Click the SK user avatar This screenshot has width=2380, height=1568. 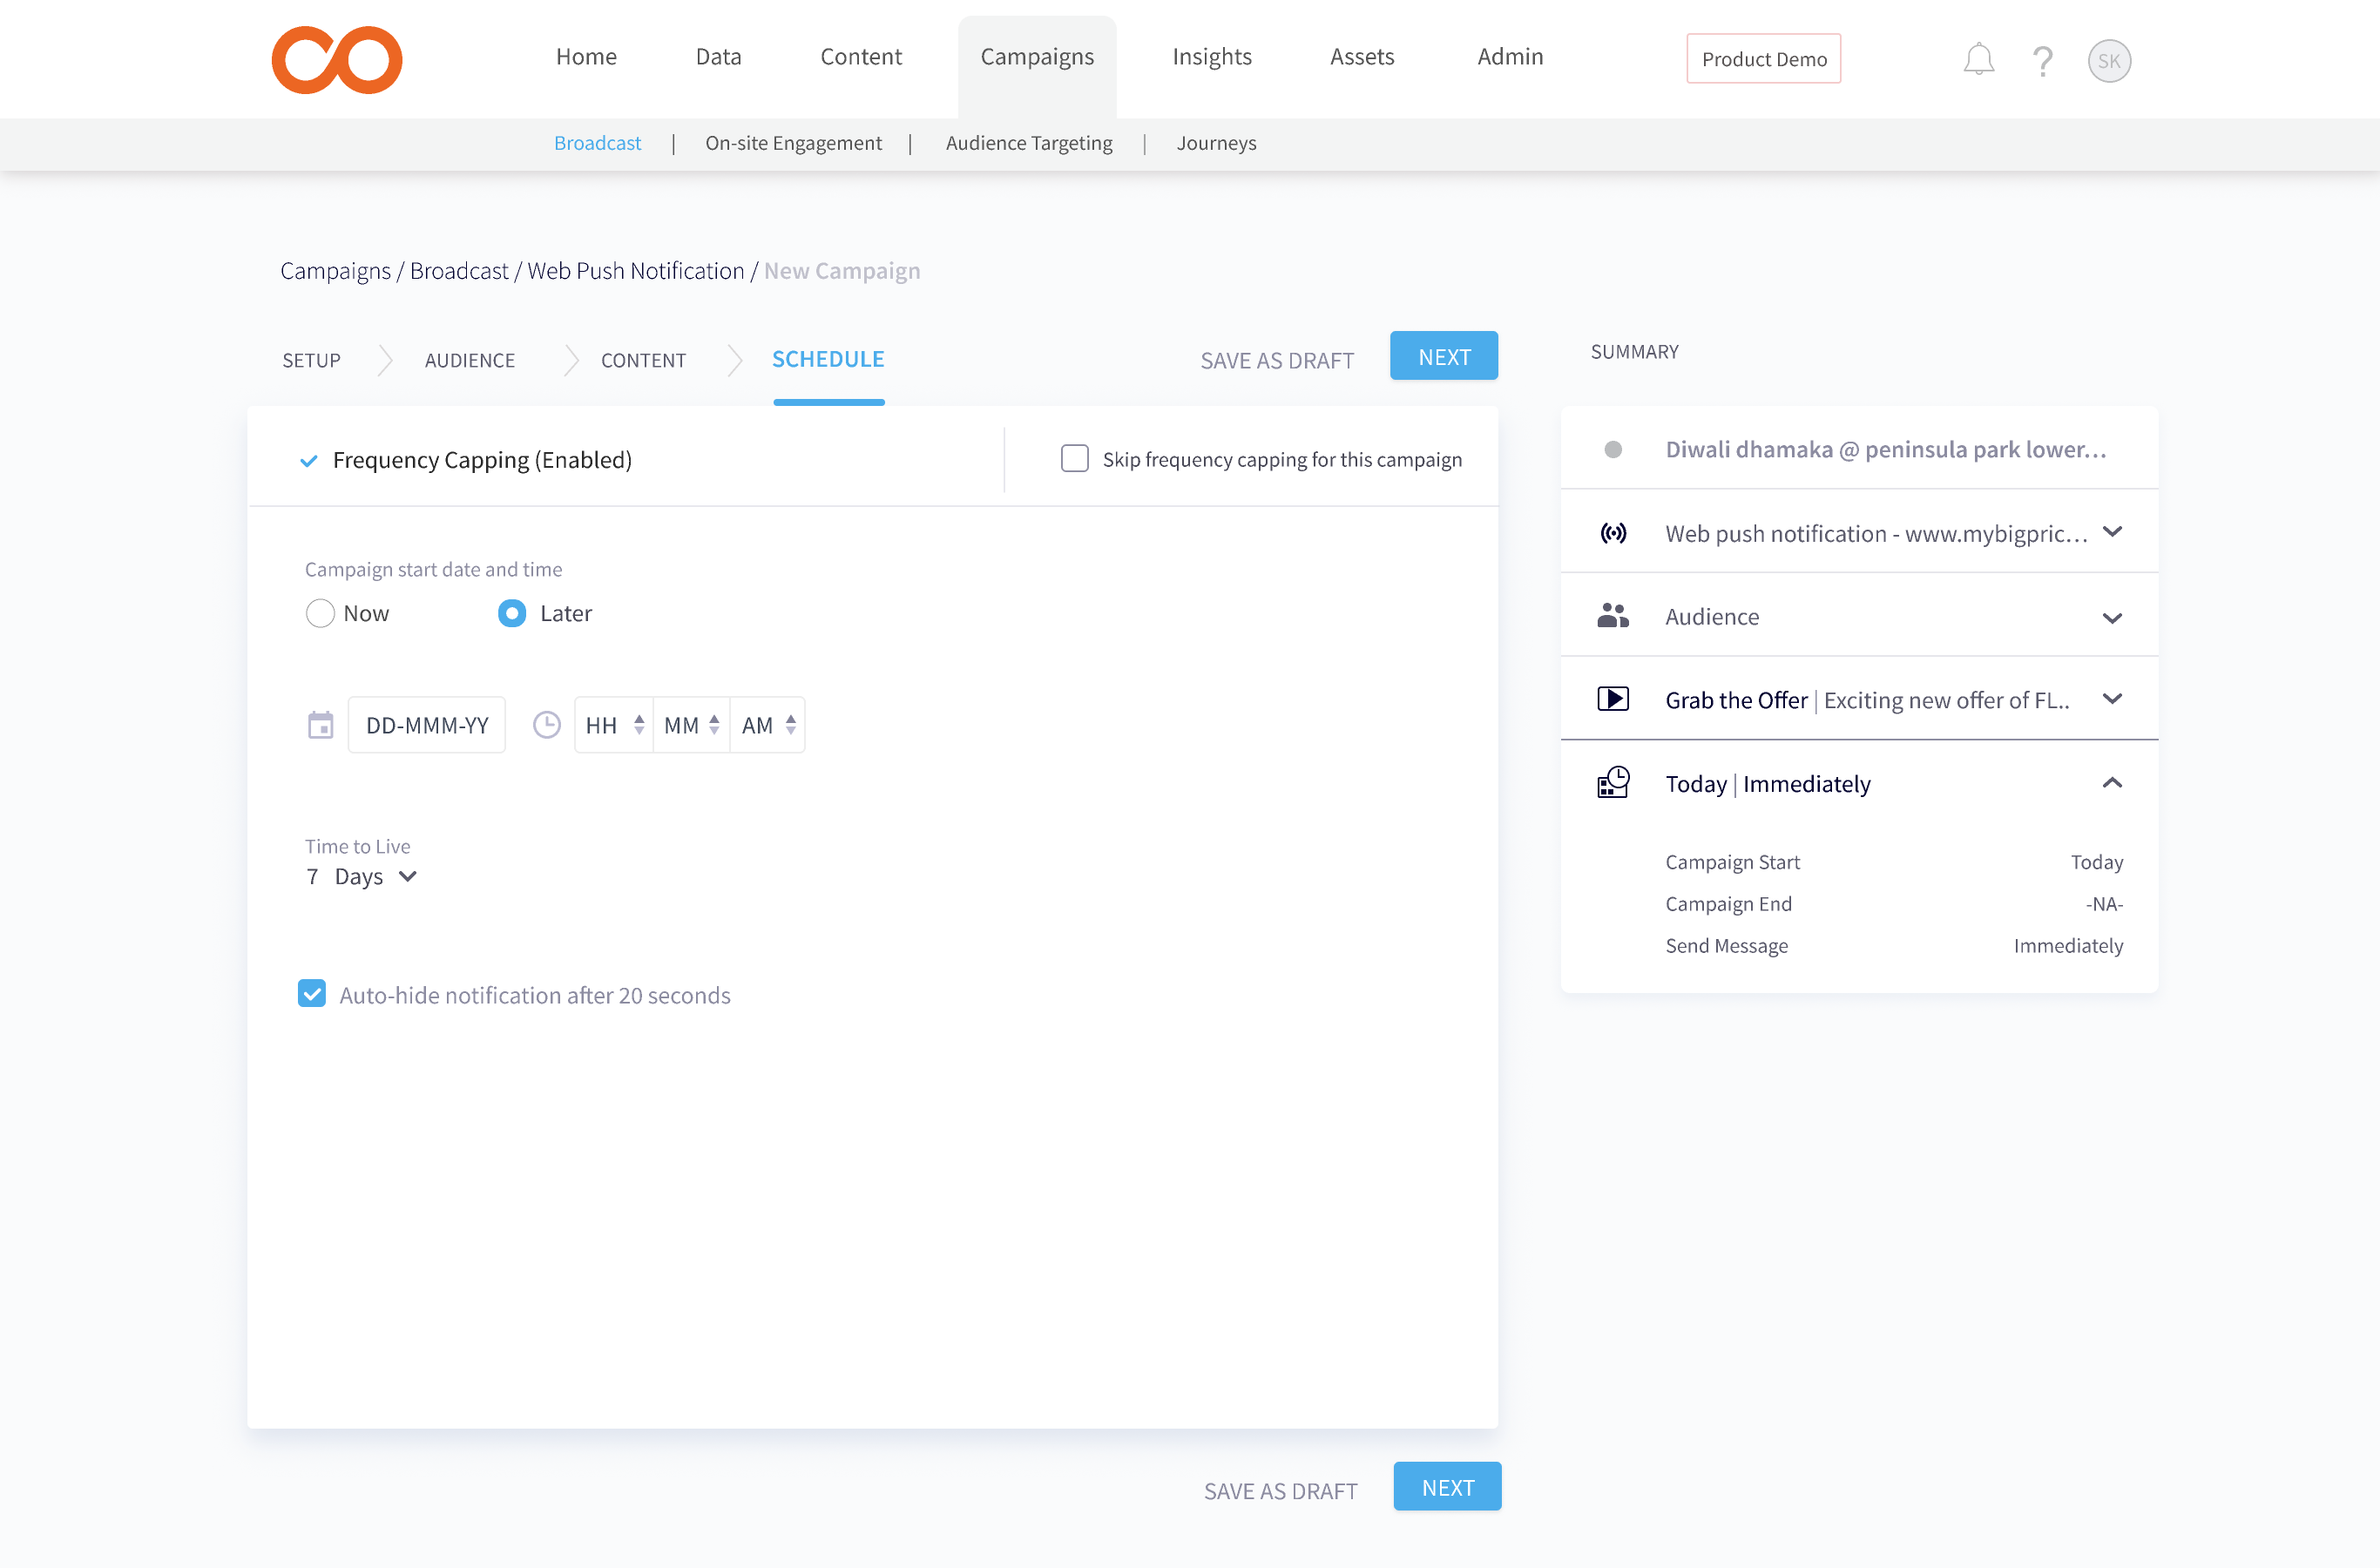2109,61
